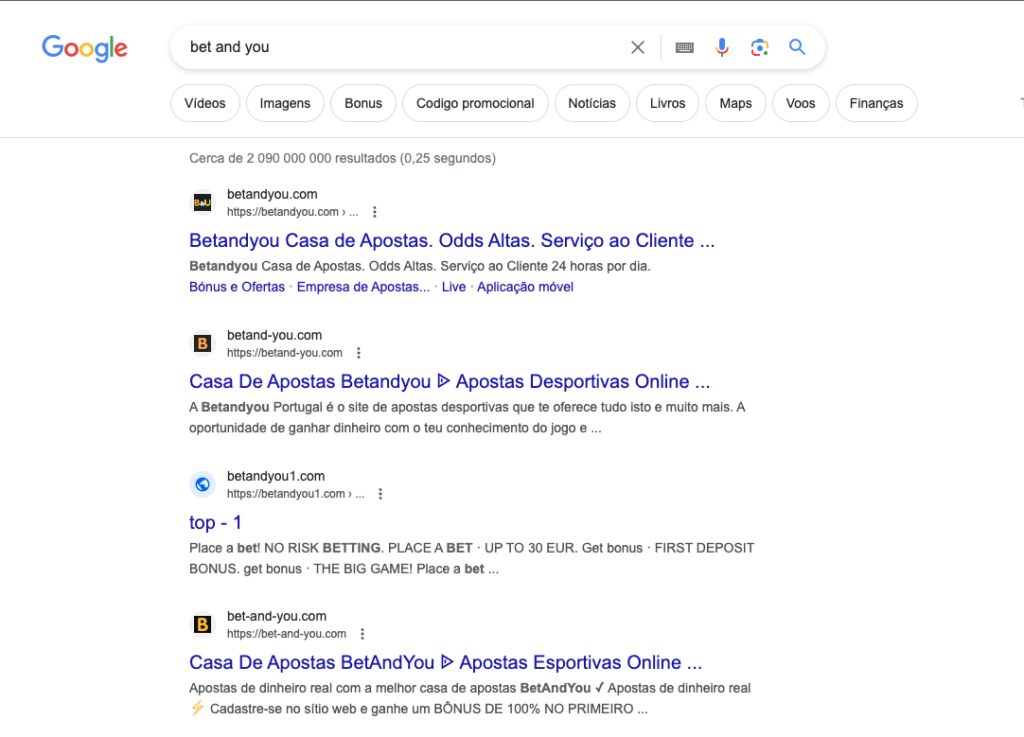Click the blue magnifying glass search icon
The width and height of the screenshot is (1024, 737).
(797, 47)
